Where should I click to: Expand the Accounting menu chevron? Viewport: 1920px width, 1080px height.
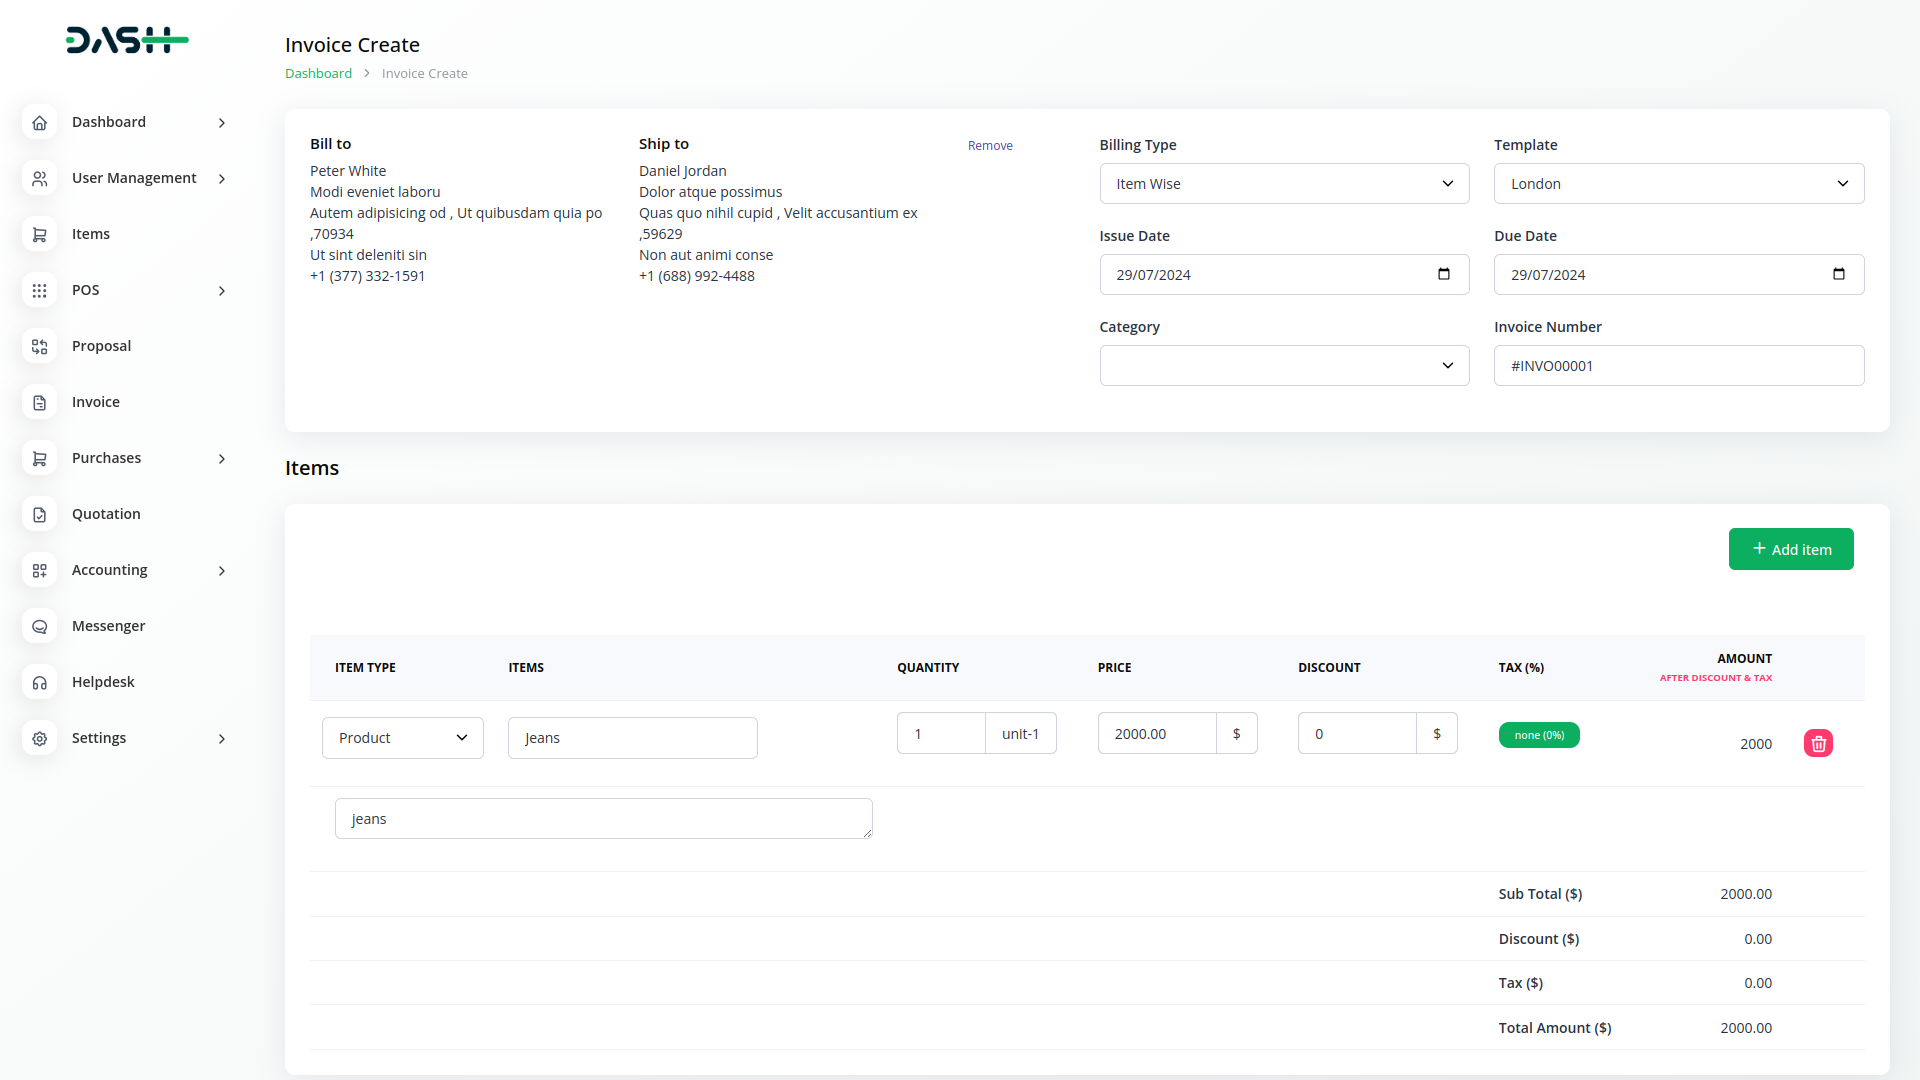click(222, 571)
